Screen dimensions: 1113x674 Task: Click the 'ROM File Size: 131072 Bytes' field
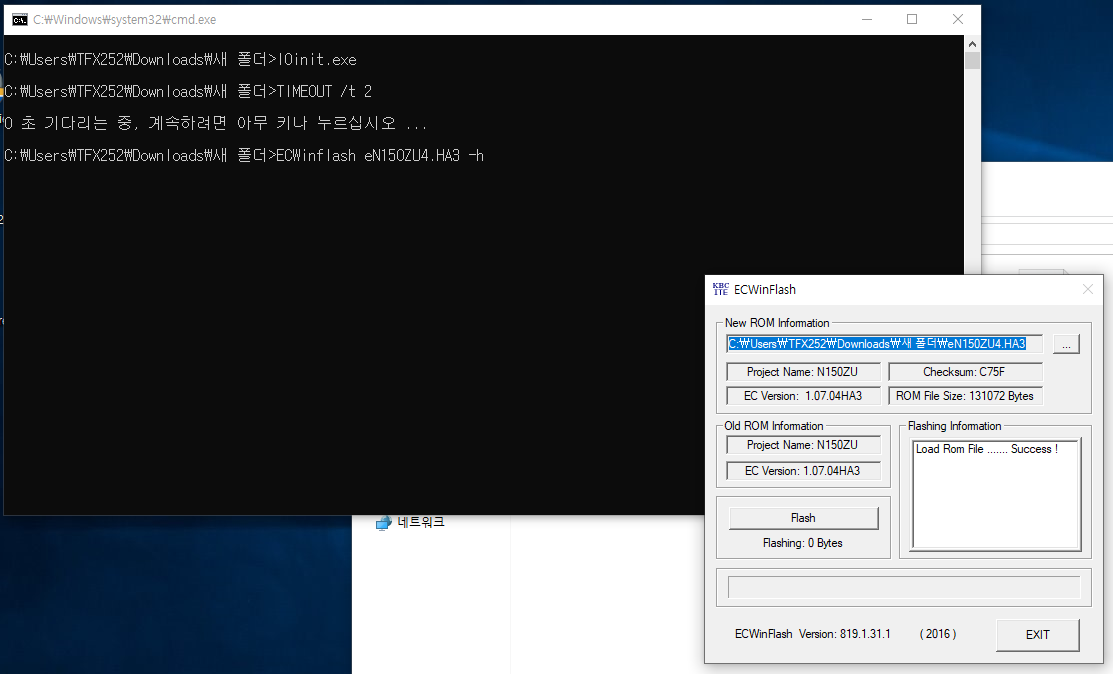965,396
